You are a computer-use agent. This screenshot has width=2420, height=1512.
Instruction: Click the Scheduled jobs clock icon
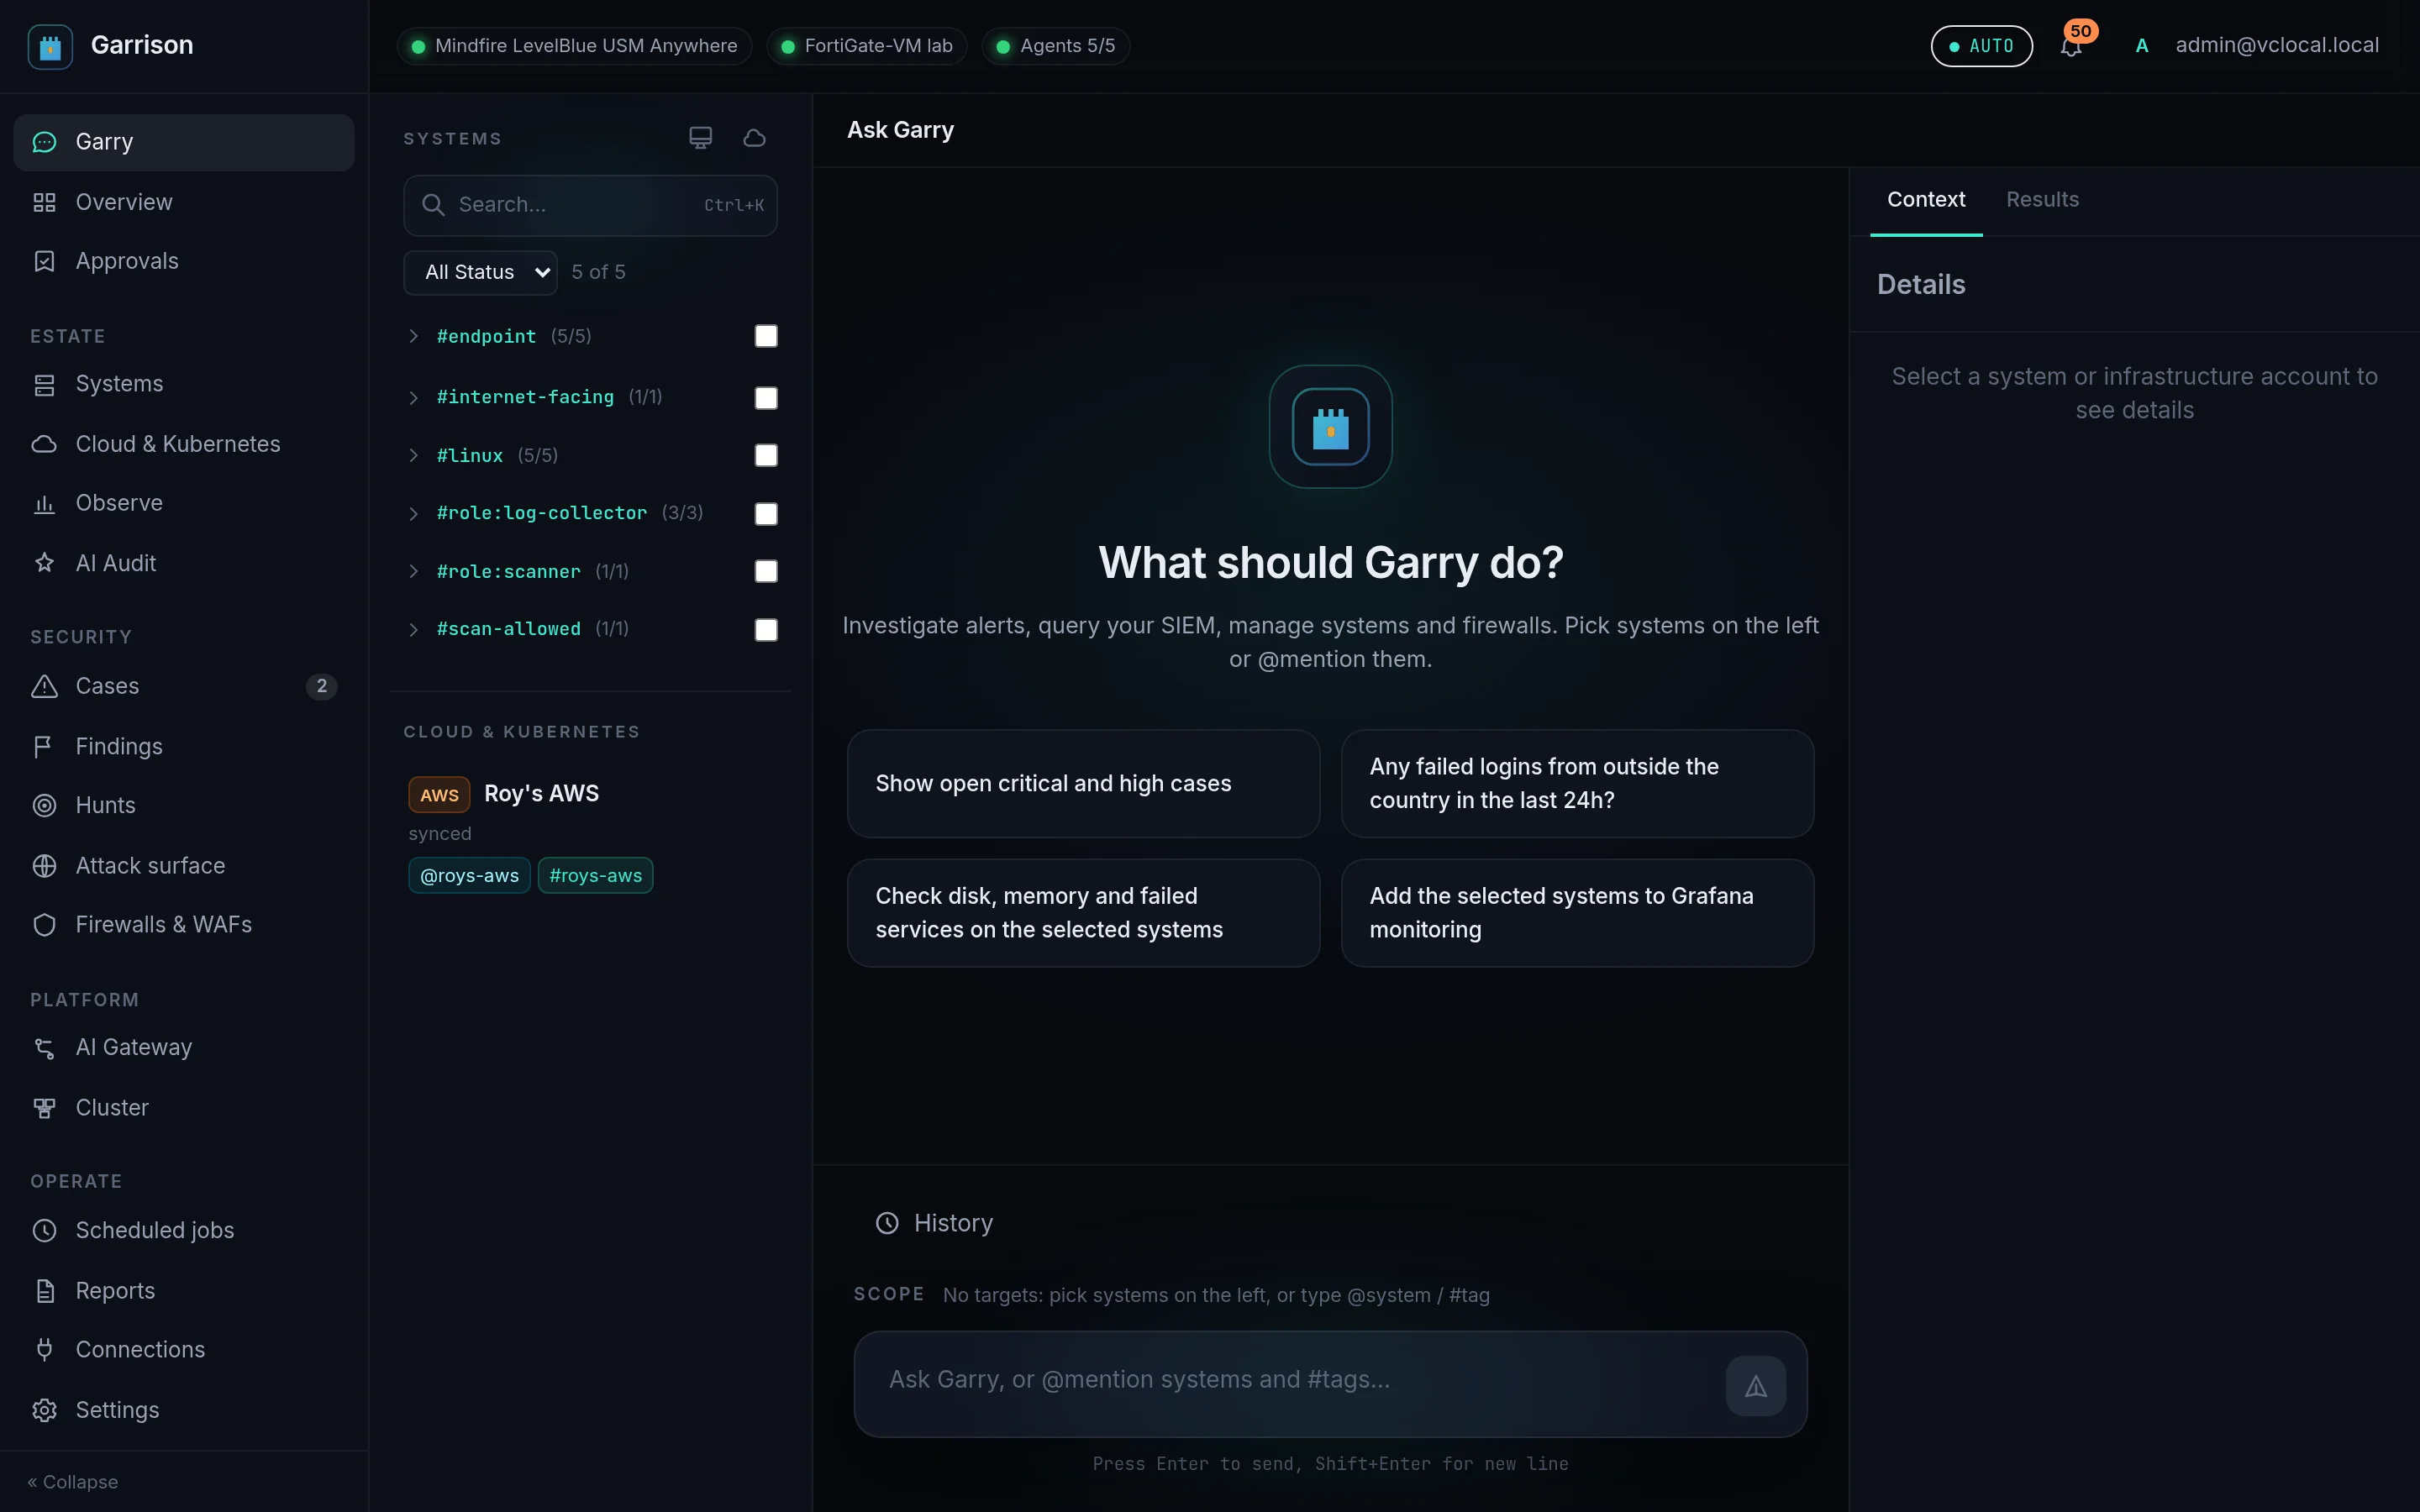(44, 1230)
